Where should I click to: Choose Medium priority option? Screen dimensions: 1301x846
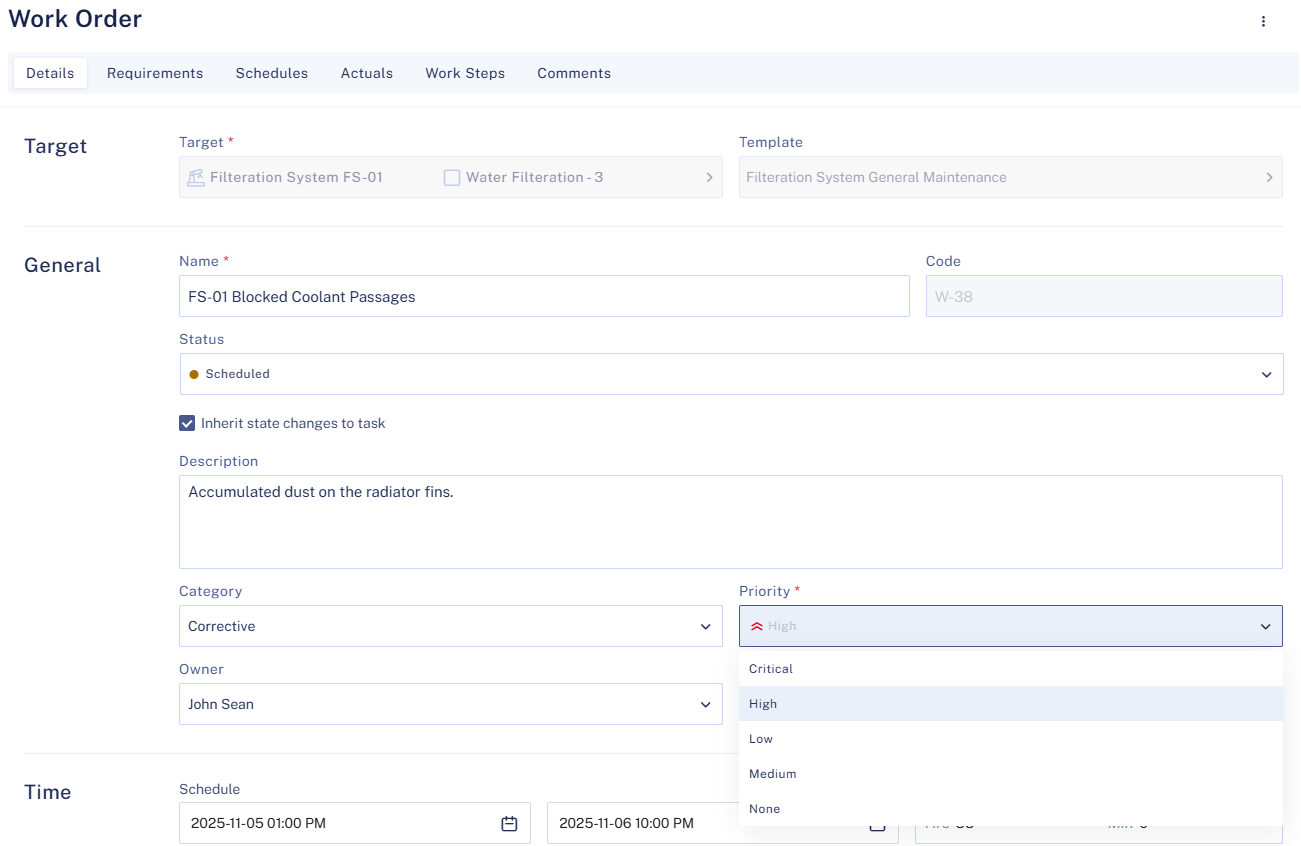click(x=772, y=774)
